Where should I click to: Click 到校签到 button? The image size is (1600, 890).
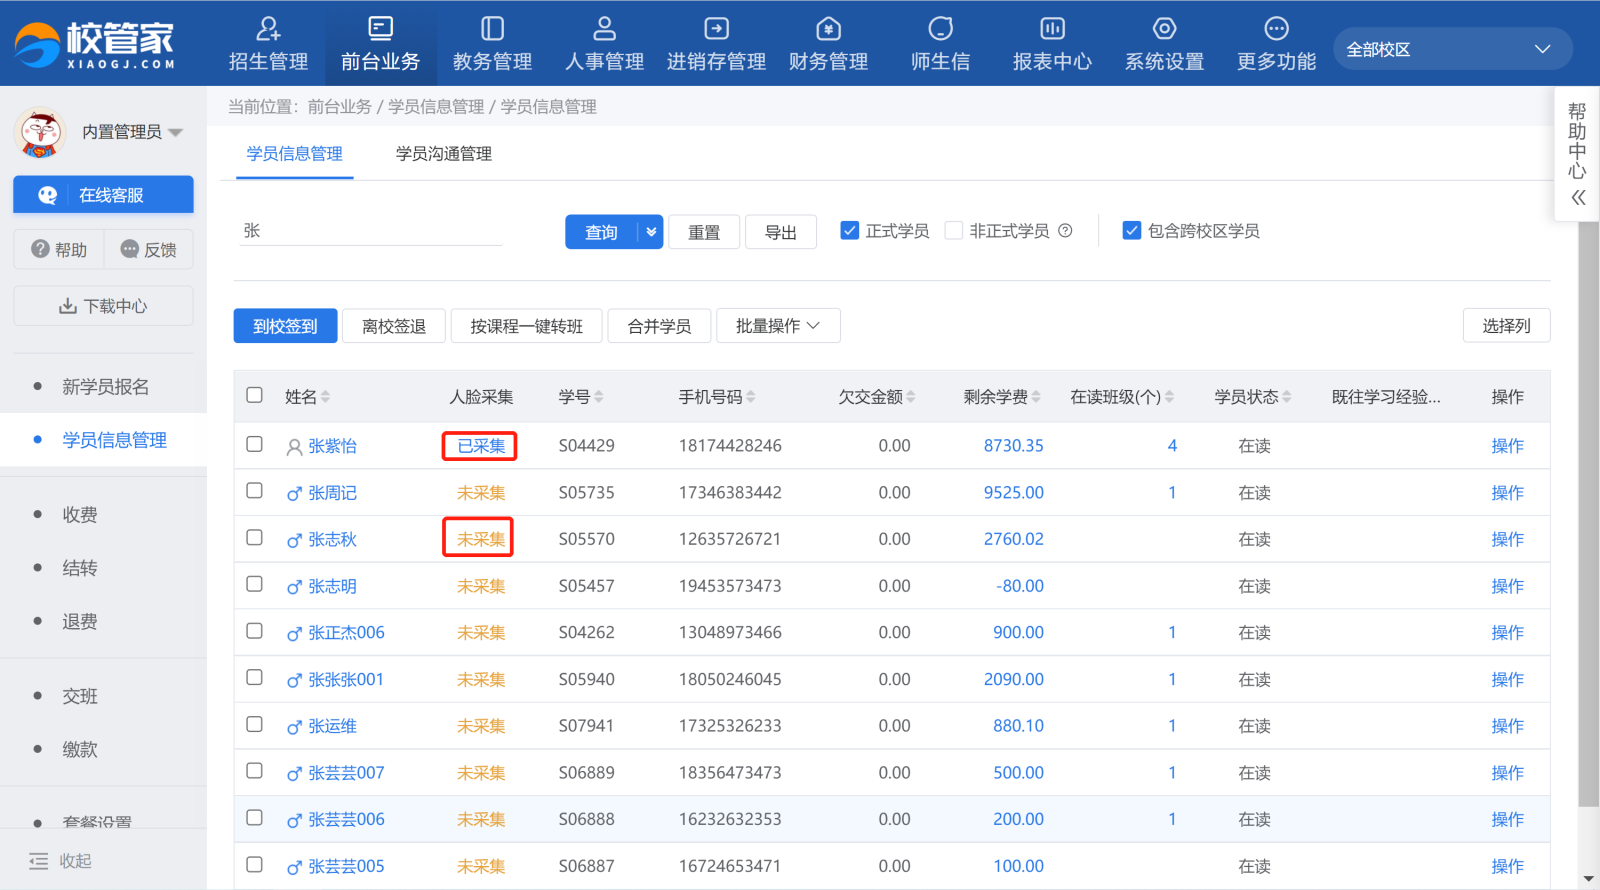point(285,326)
